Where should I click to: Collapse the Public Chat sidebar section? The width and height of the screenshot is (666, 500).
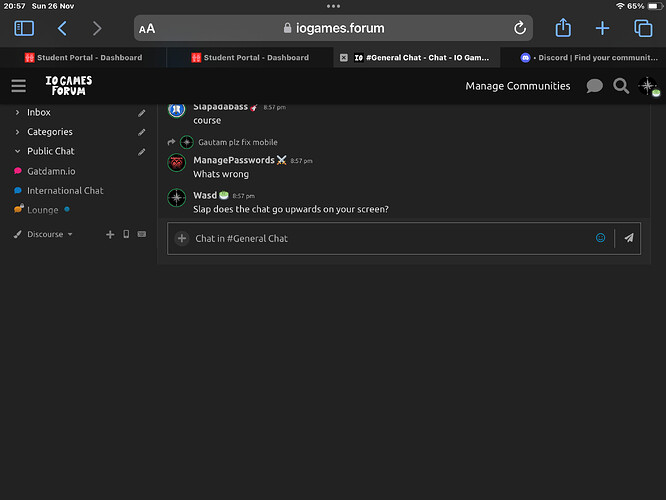click(x=17, y=151)
